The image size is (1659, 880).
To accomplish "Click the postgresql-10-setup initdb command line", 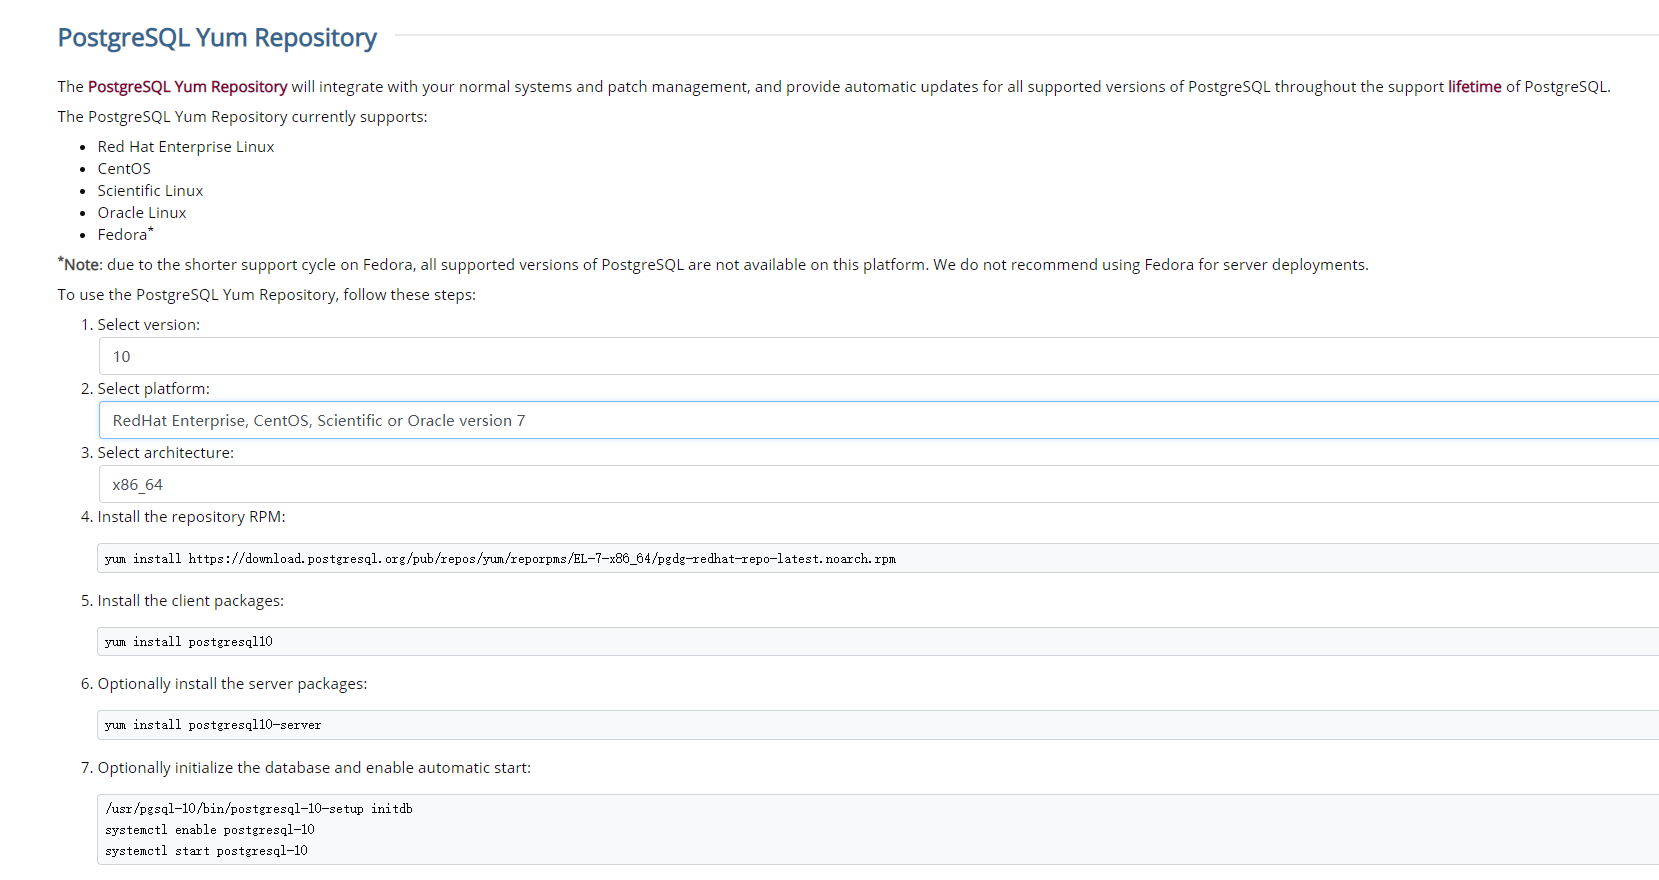I will (x=259, y=809).
